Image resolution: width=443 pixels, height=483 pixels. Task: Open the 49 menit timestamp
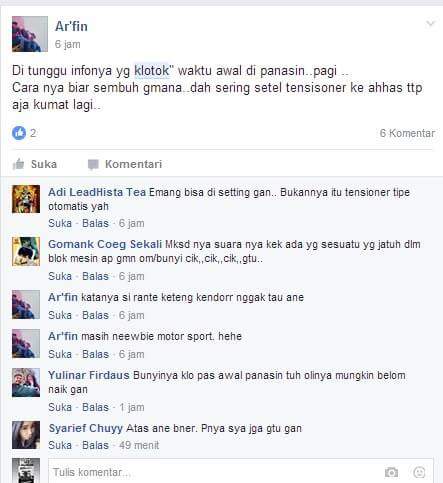coord(139,445)
